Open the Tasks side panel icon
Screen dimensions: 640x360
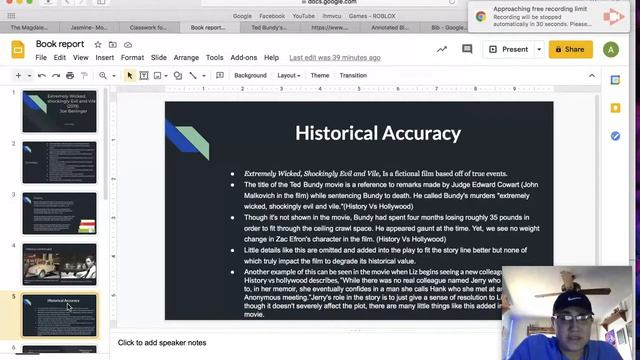(x=616, y=136)
